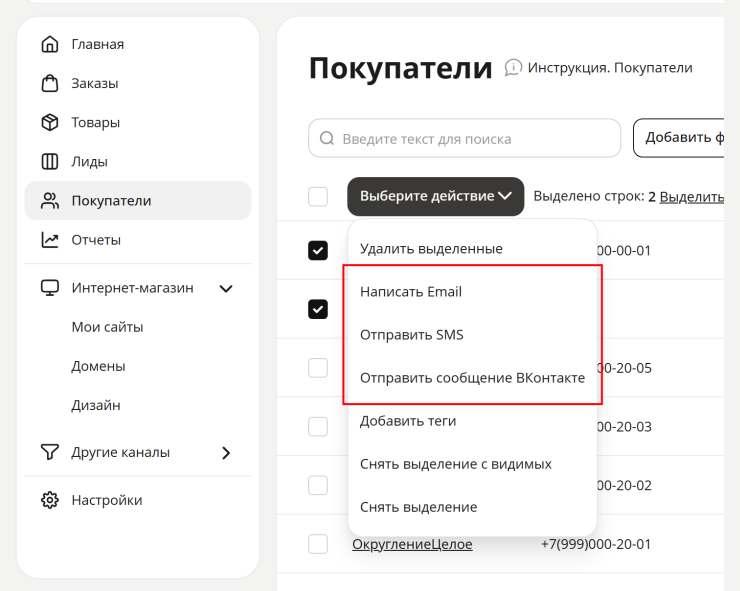
Task: Open Дизайн submenu item
Action: click(x=96, y=405)
